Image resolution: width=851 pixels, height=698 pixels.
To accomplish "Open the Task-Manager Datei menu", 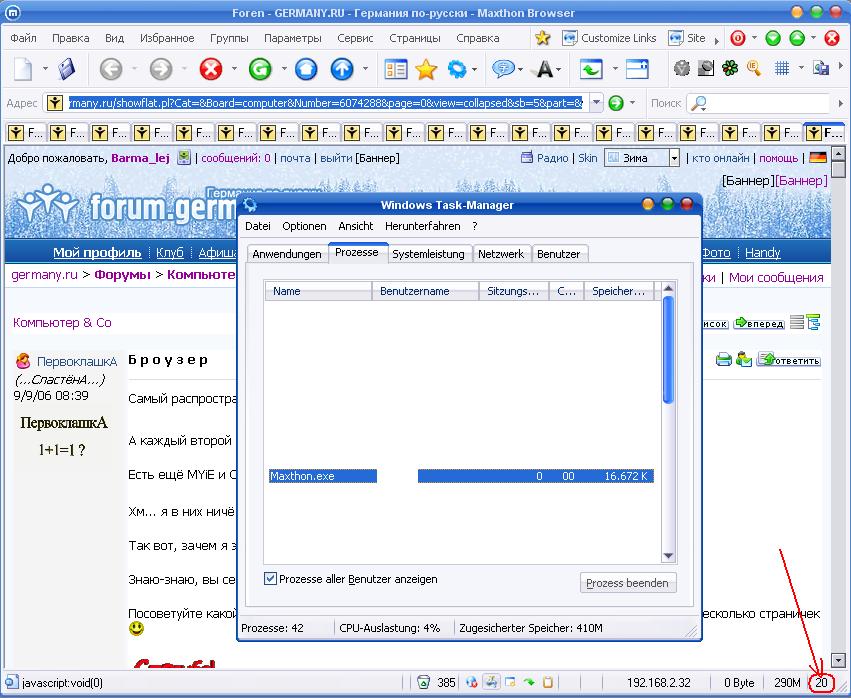I will point(258,226).
